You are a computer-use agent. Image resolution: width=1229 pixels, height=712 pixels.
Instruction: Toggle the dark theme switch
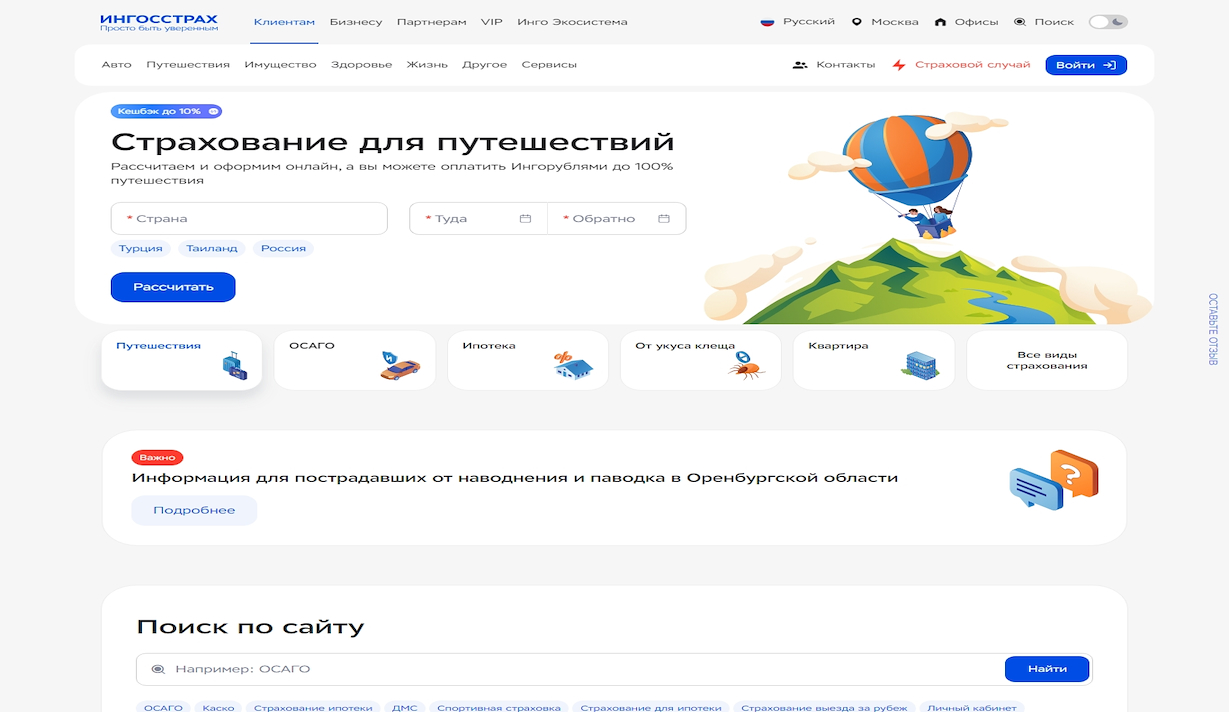(1108, 22)
